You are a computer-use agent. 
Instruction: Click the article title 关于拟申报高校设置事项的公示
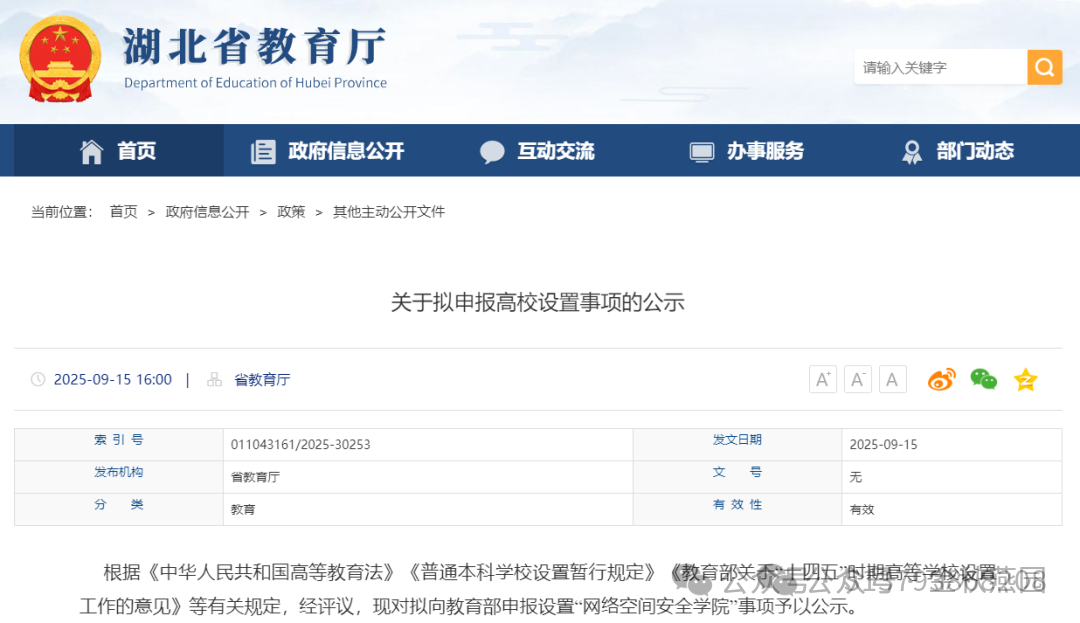[x=537, y=302]
